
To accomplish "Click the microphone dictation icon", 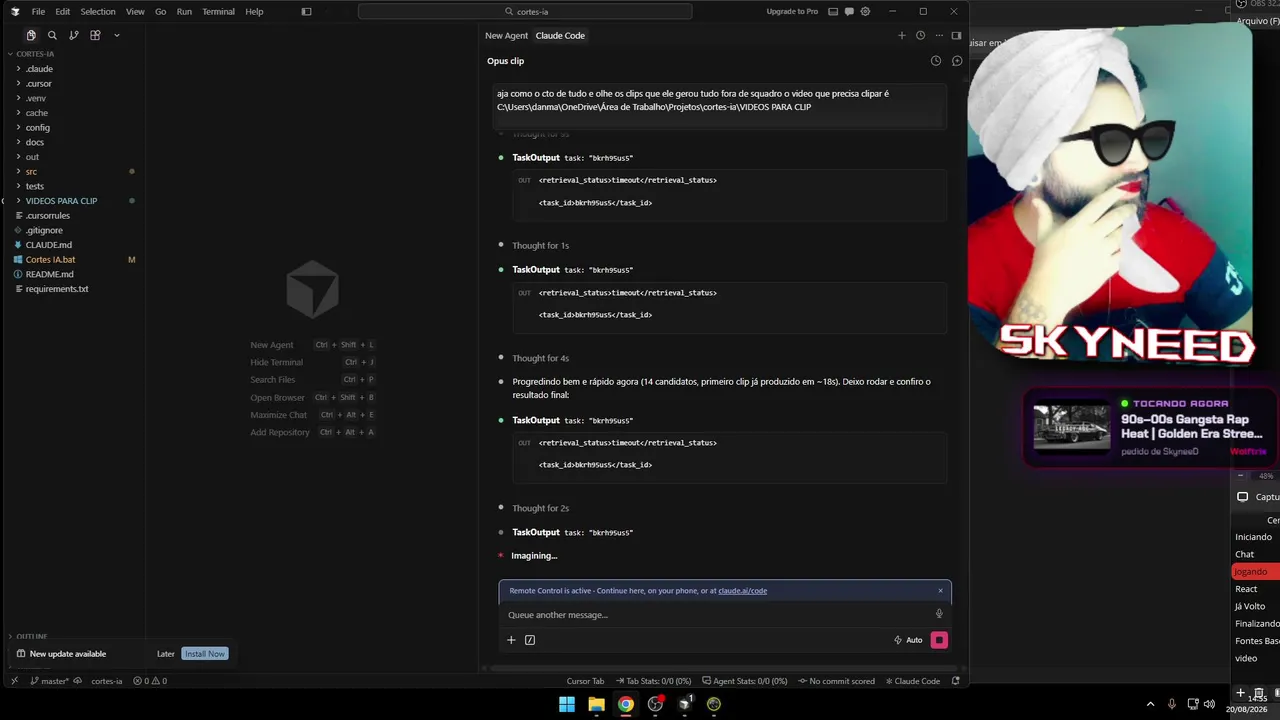I will 939,614.
